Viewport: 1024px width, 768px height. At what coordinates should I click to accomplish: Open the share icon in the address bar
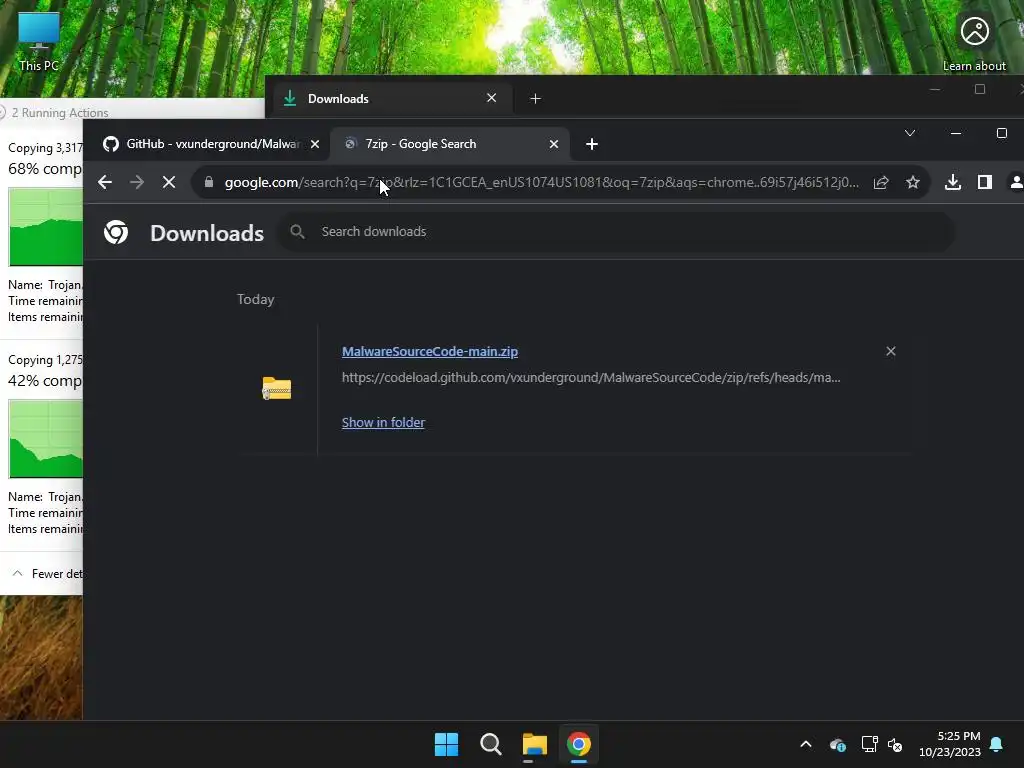(x=881, y=182)
